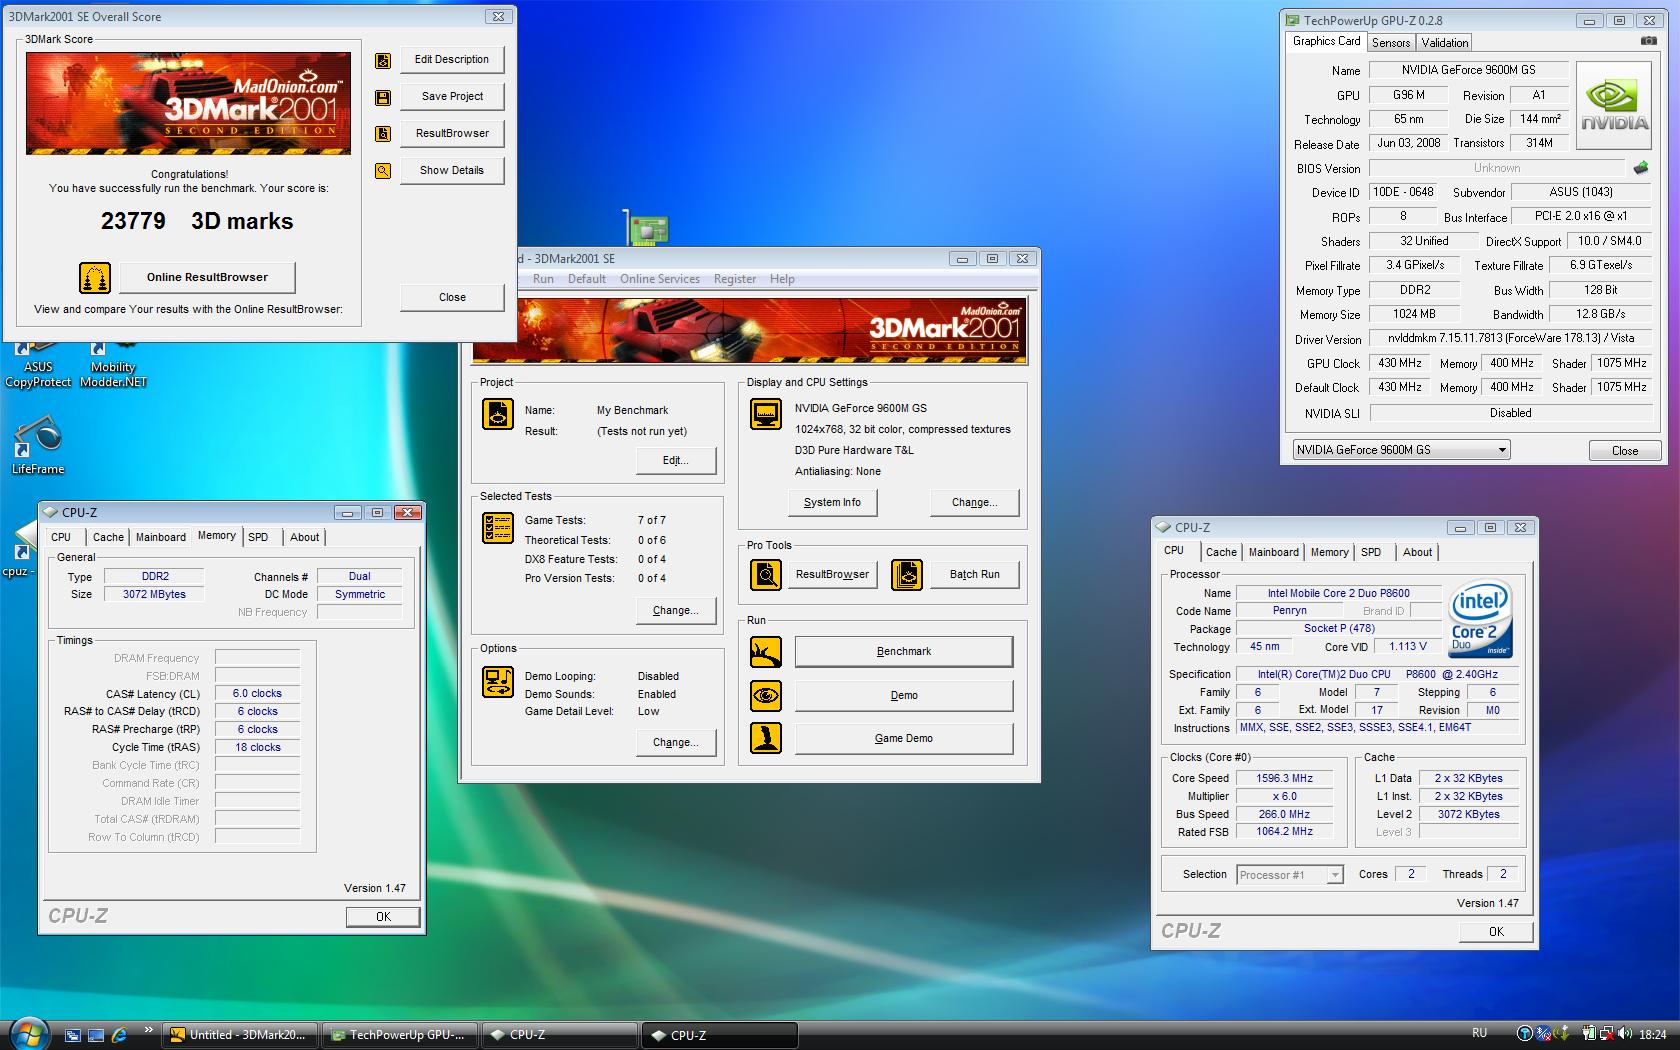Click the Selected Tests checklist icon
The image size is (1680, 1050).
(x=498, y=527)
